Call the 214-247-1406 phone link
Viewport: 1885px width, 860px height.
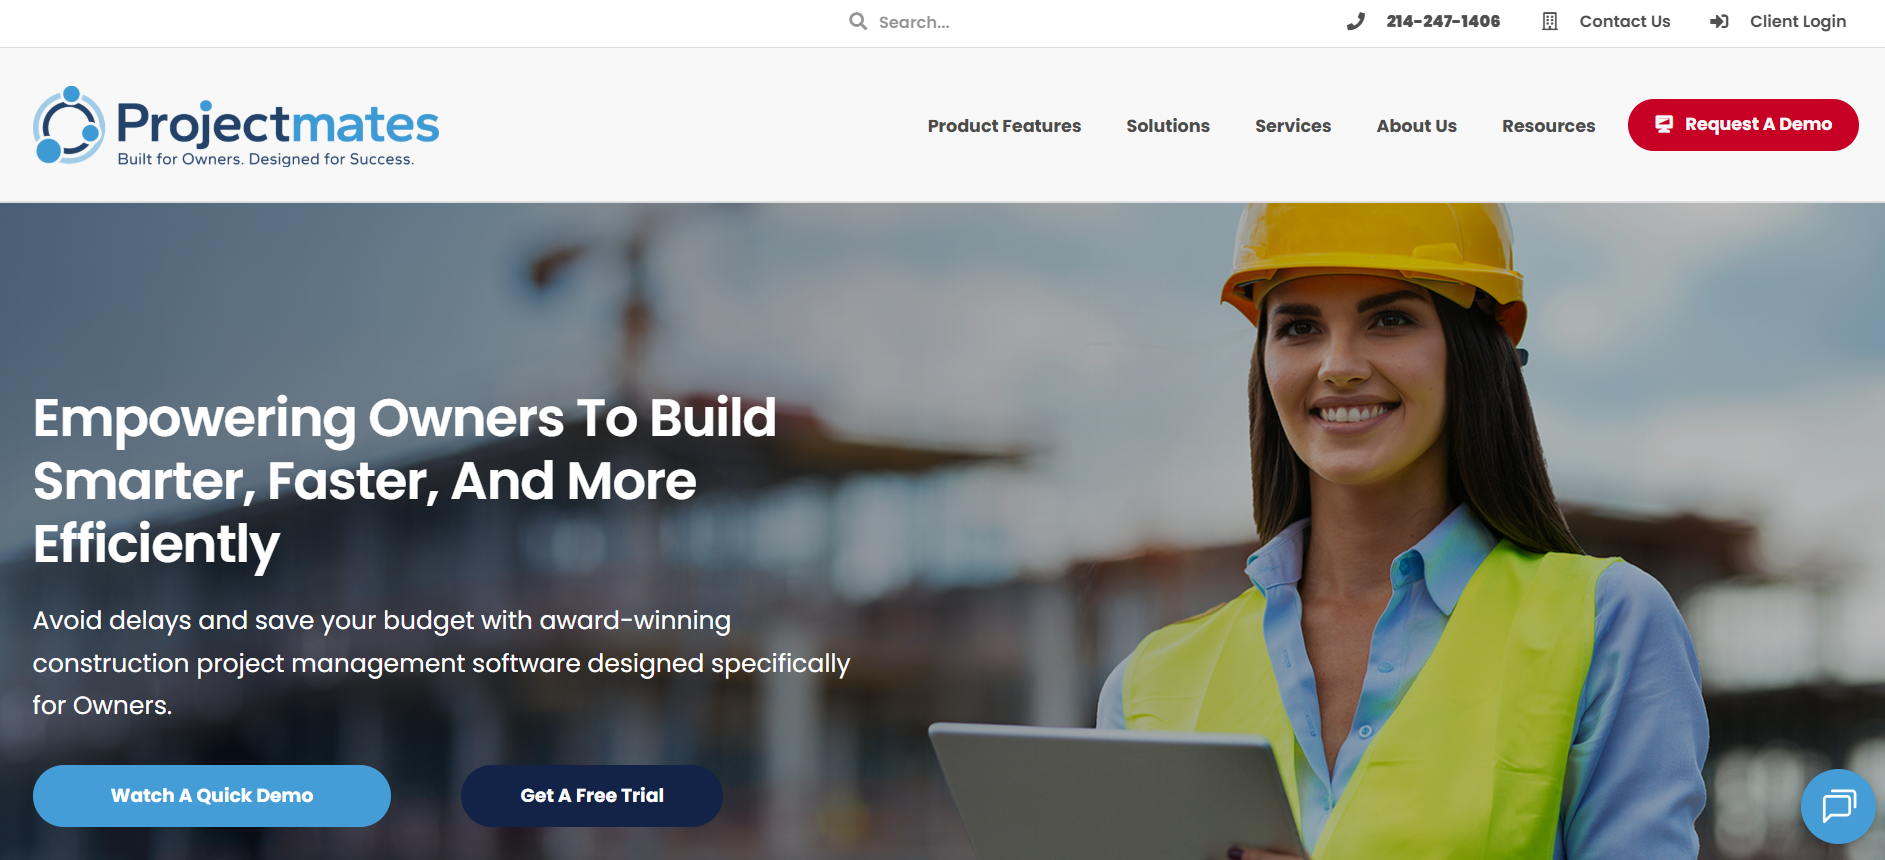1443,21
